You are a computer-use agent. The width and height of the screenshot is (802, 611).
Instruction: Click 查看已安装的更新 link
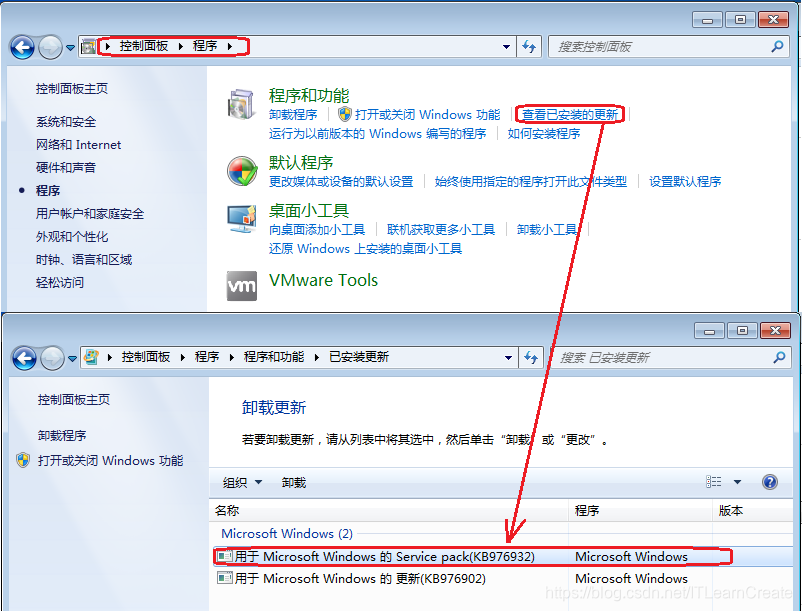pos(570,115)
